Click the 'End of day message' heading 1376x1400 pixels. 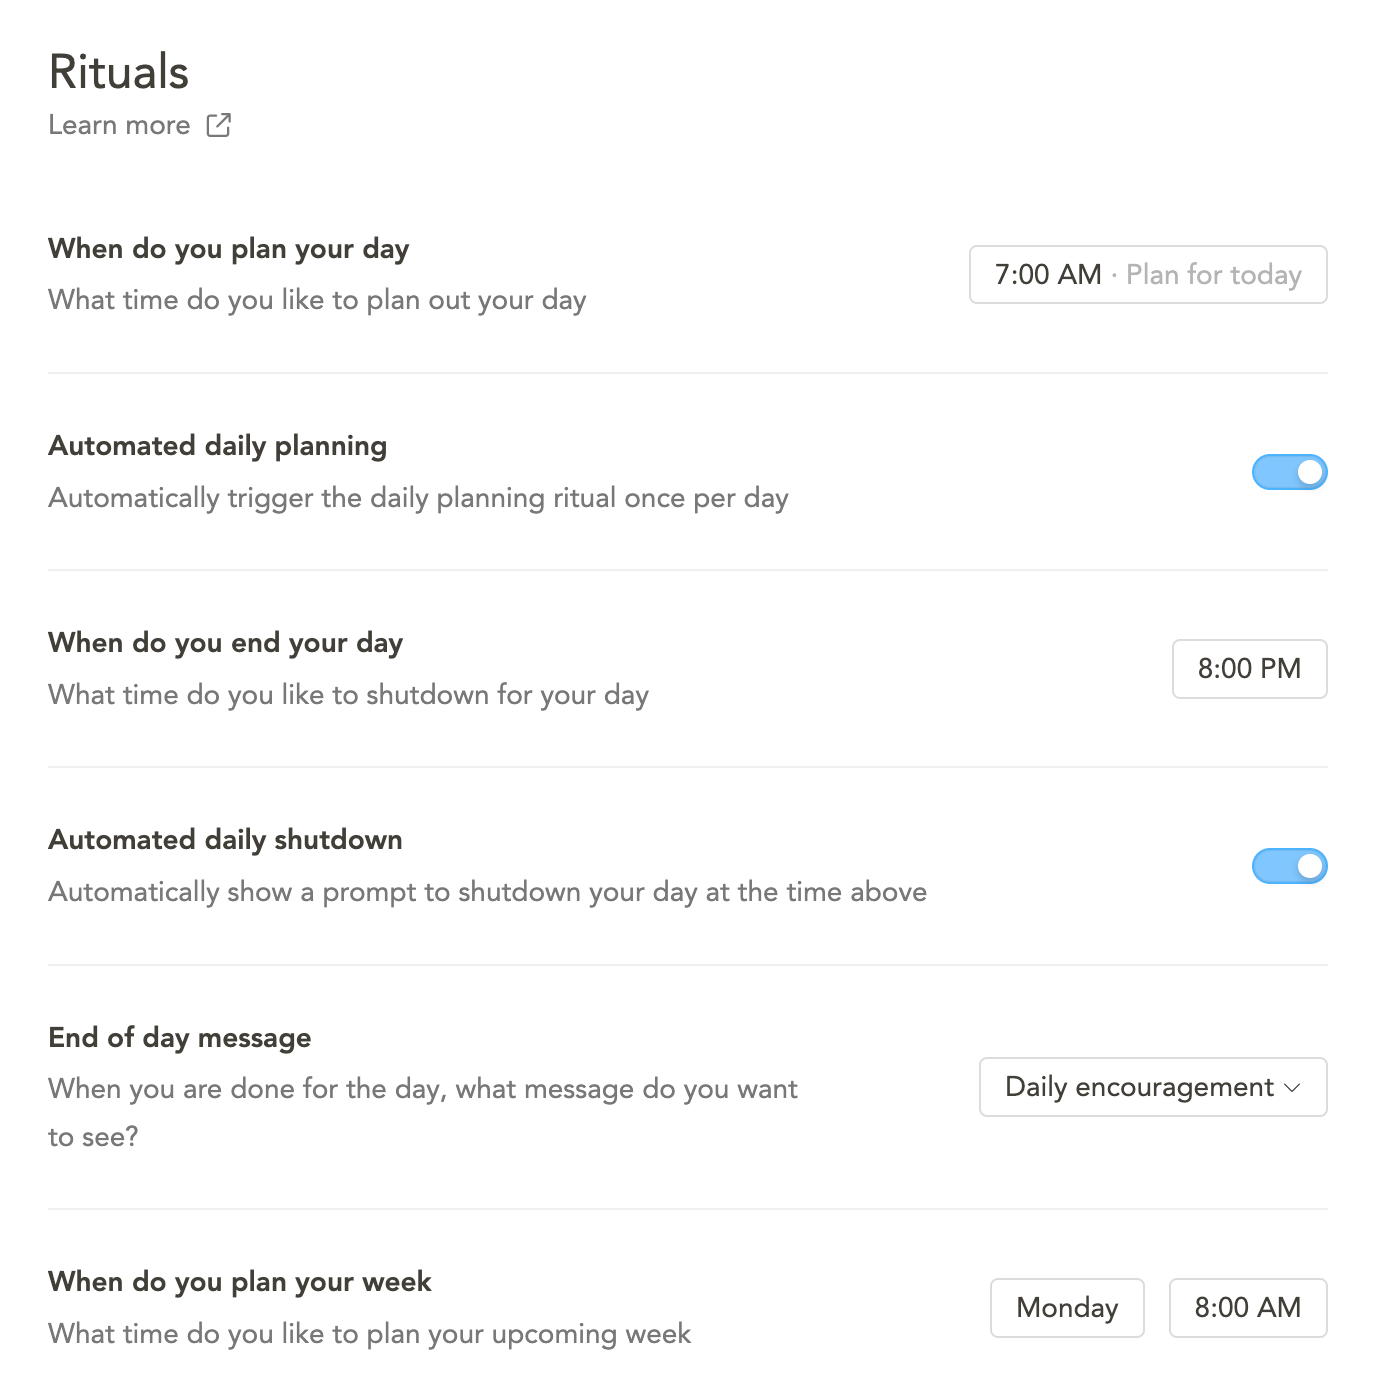(180, 1038)
